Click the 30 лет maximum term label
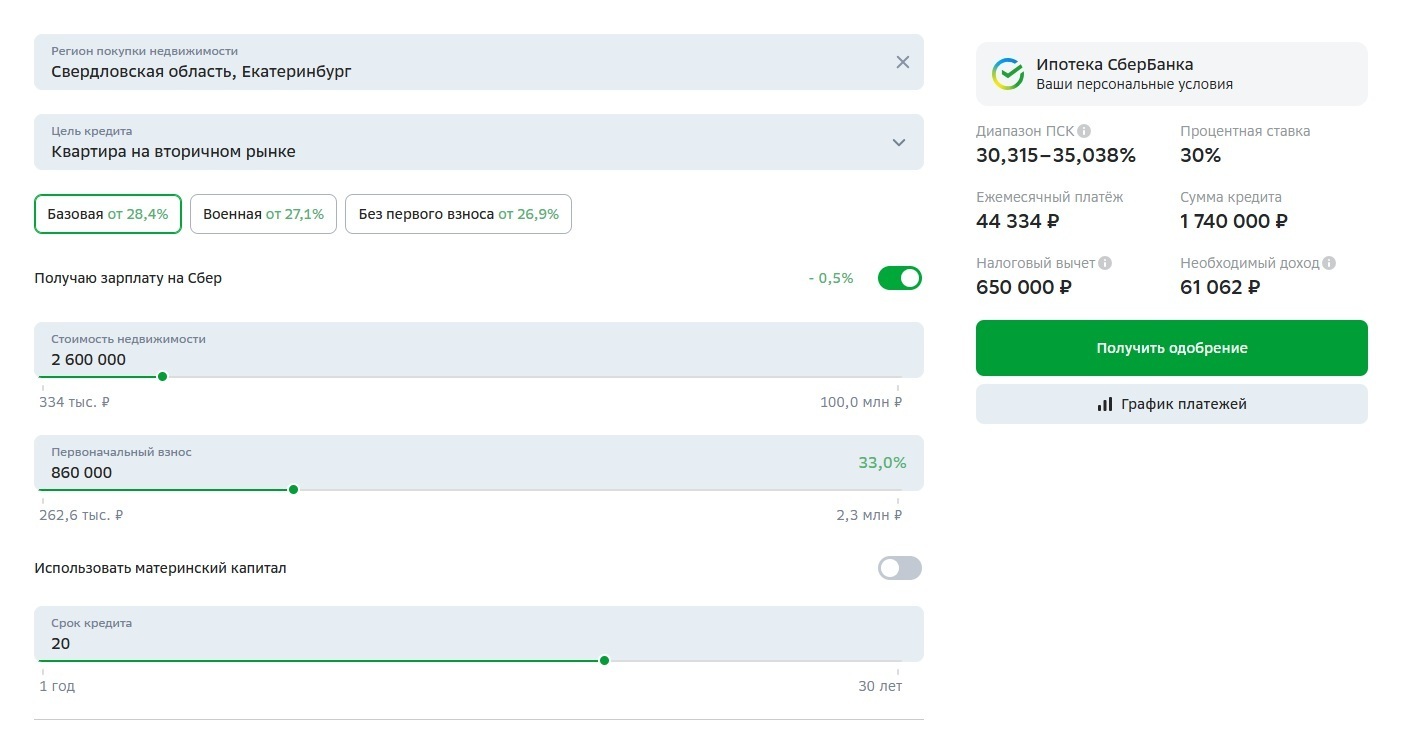The image size is (1408, 752). point(880,687)
